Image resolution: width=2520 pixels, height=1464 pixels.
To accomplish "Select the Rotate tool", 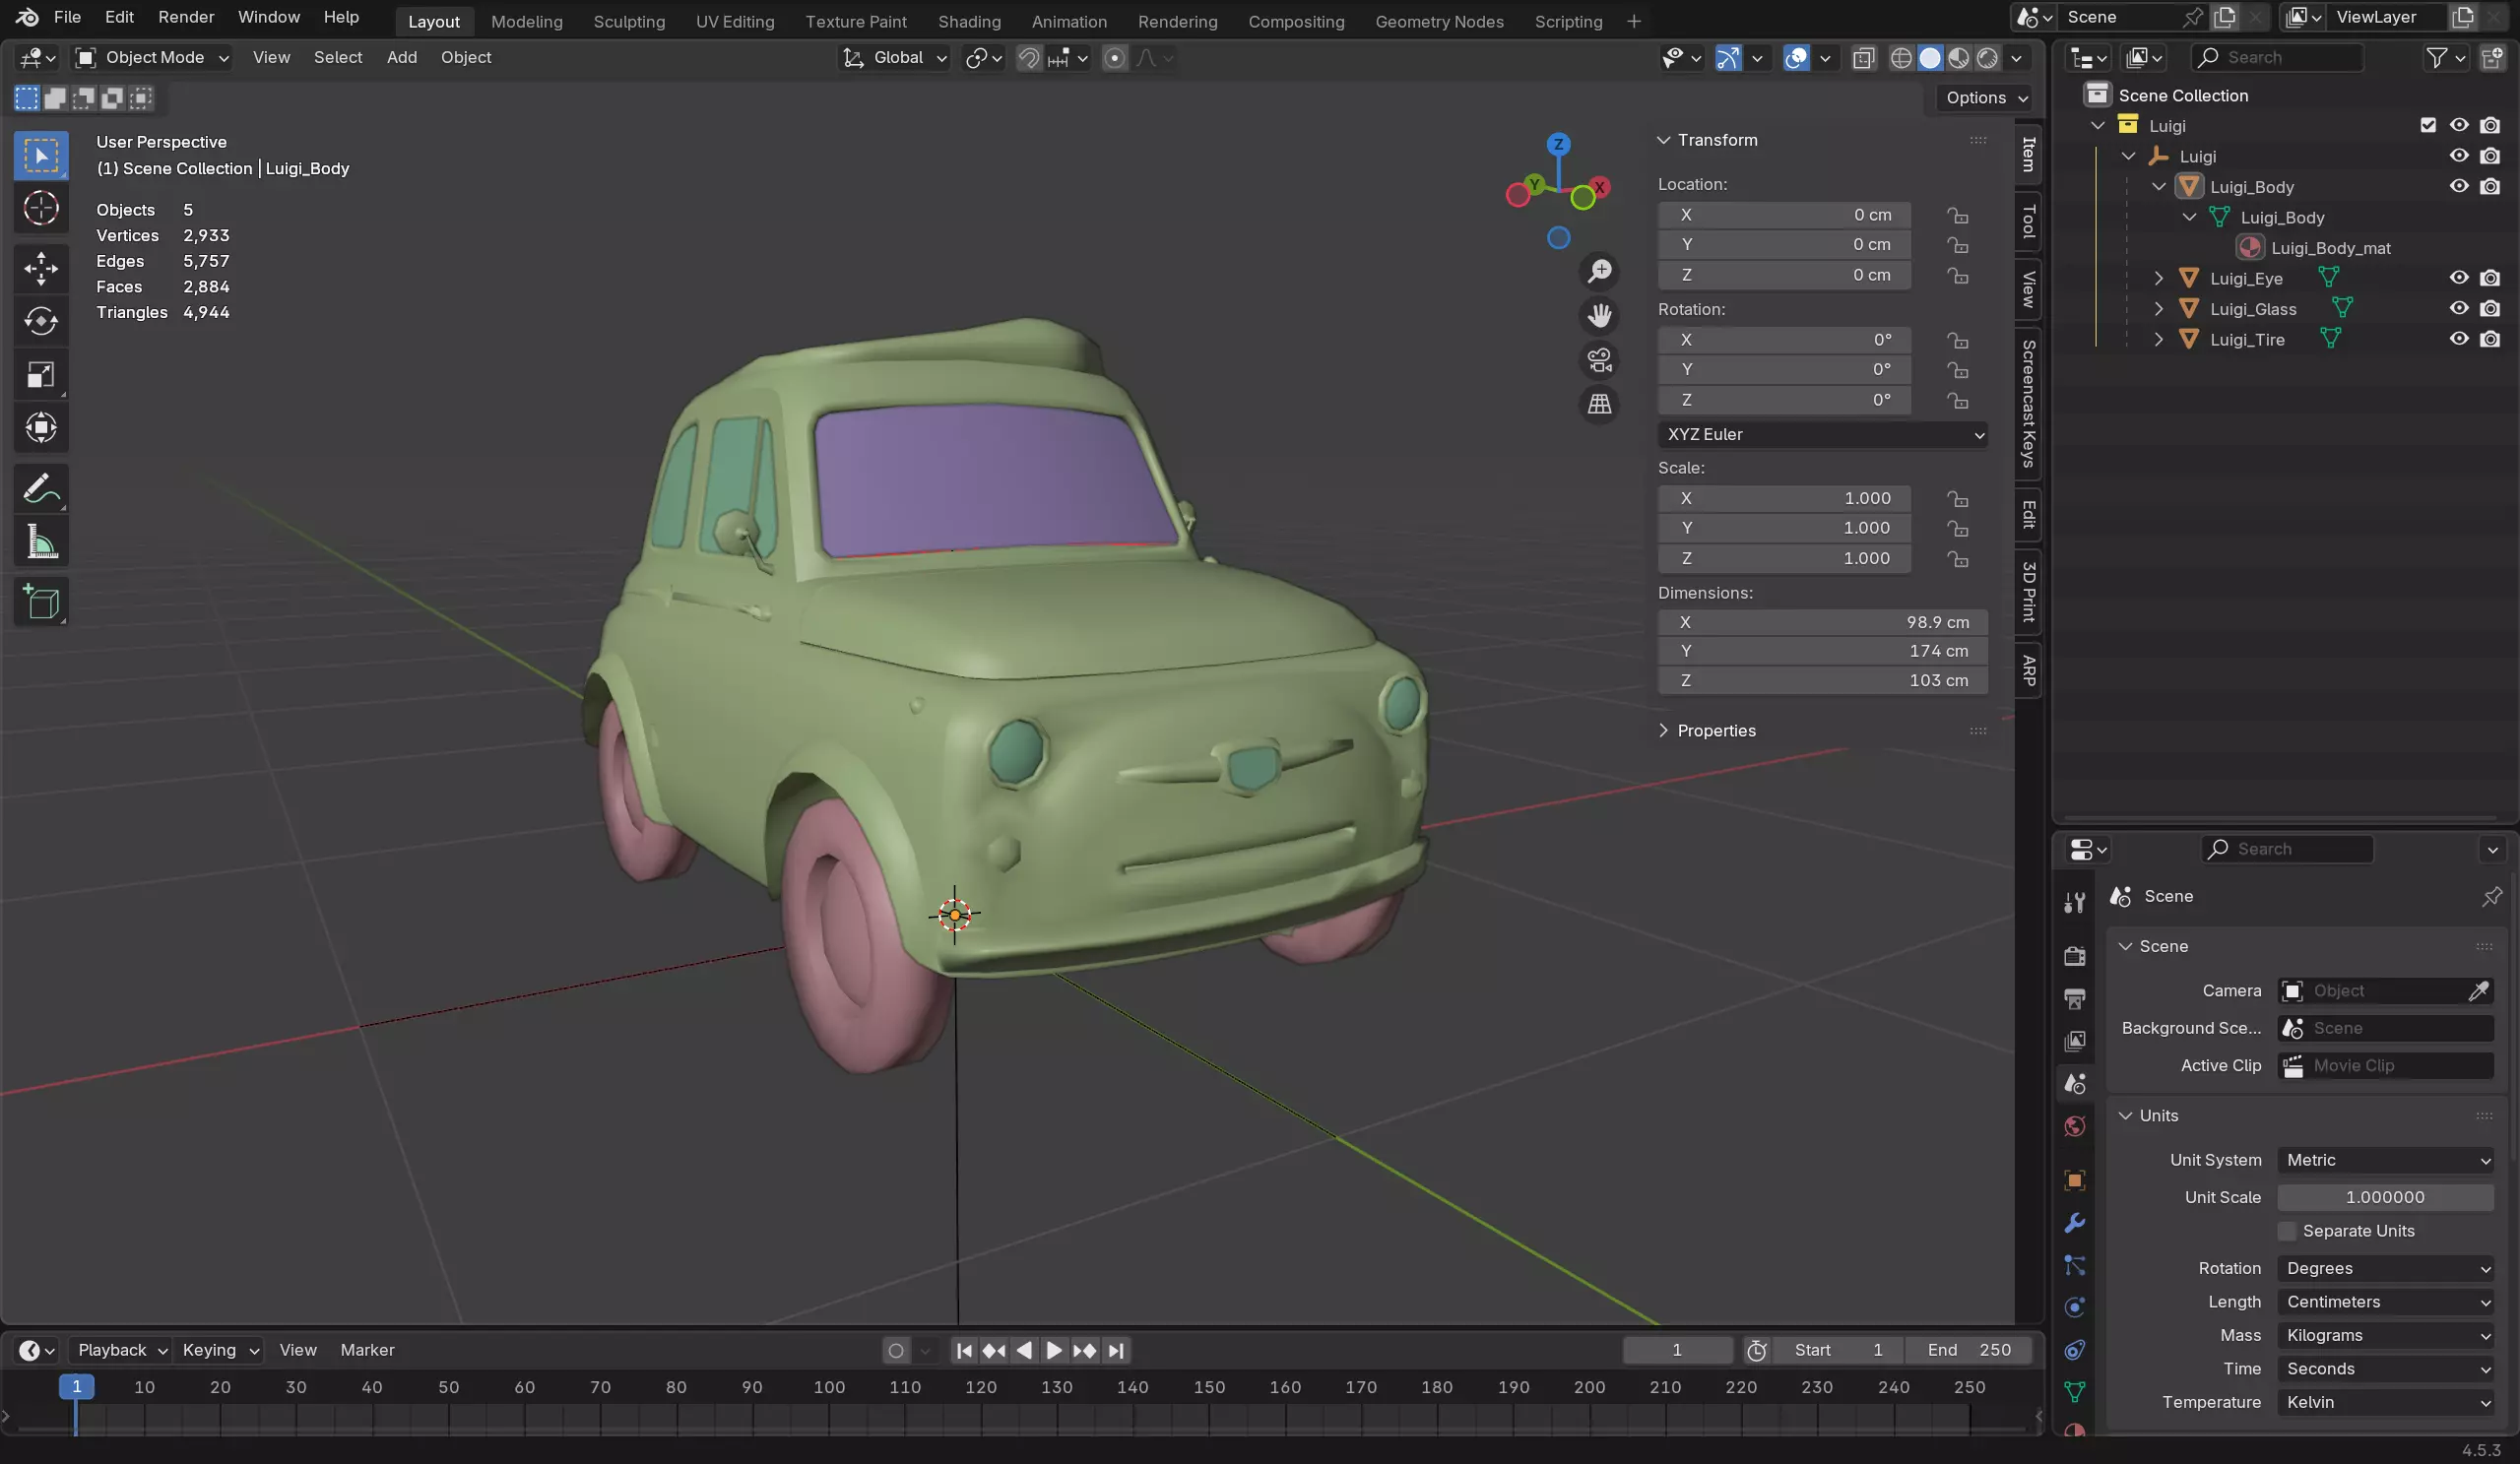I will click(x=41, y=321).
